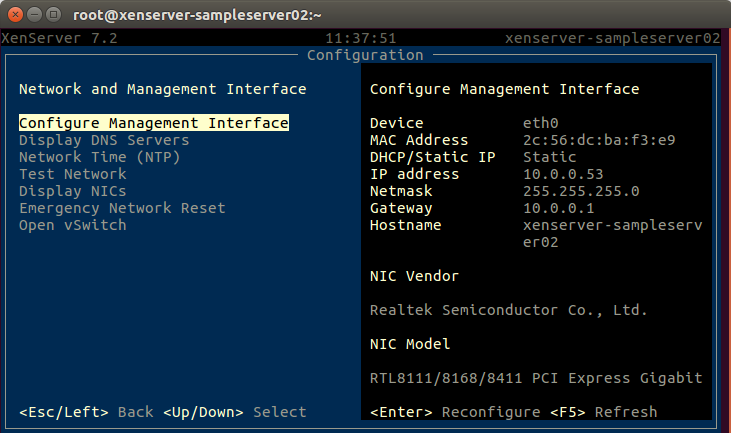Open the Open vSwitch menu item
Image resolution: width=731 pixels, height=433 pixels.
coord(72,225)
